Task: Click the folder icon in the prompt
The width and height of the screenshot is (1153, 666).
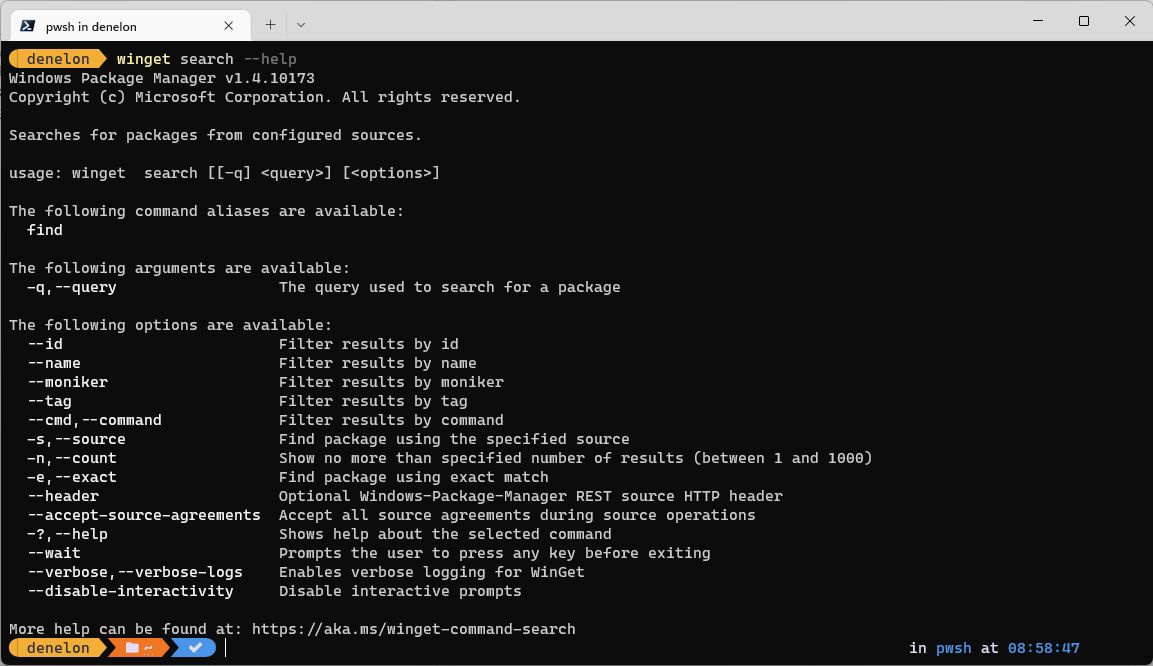Action: coord(132,648)
